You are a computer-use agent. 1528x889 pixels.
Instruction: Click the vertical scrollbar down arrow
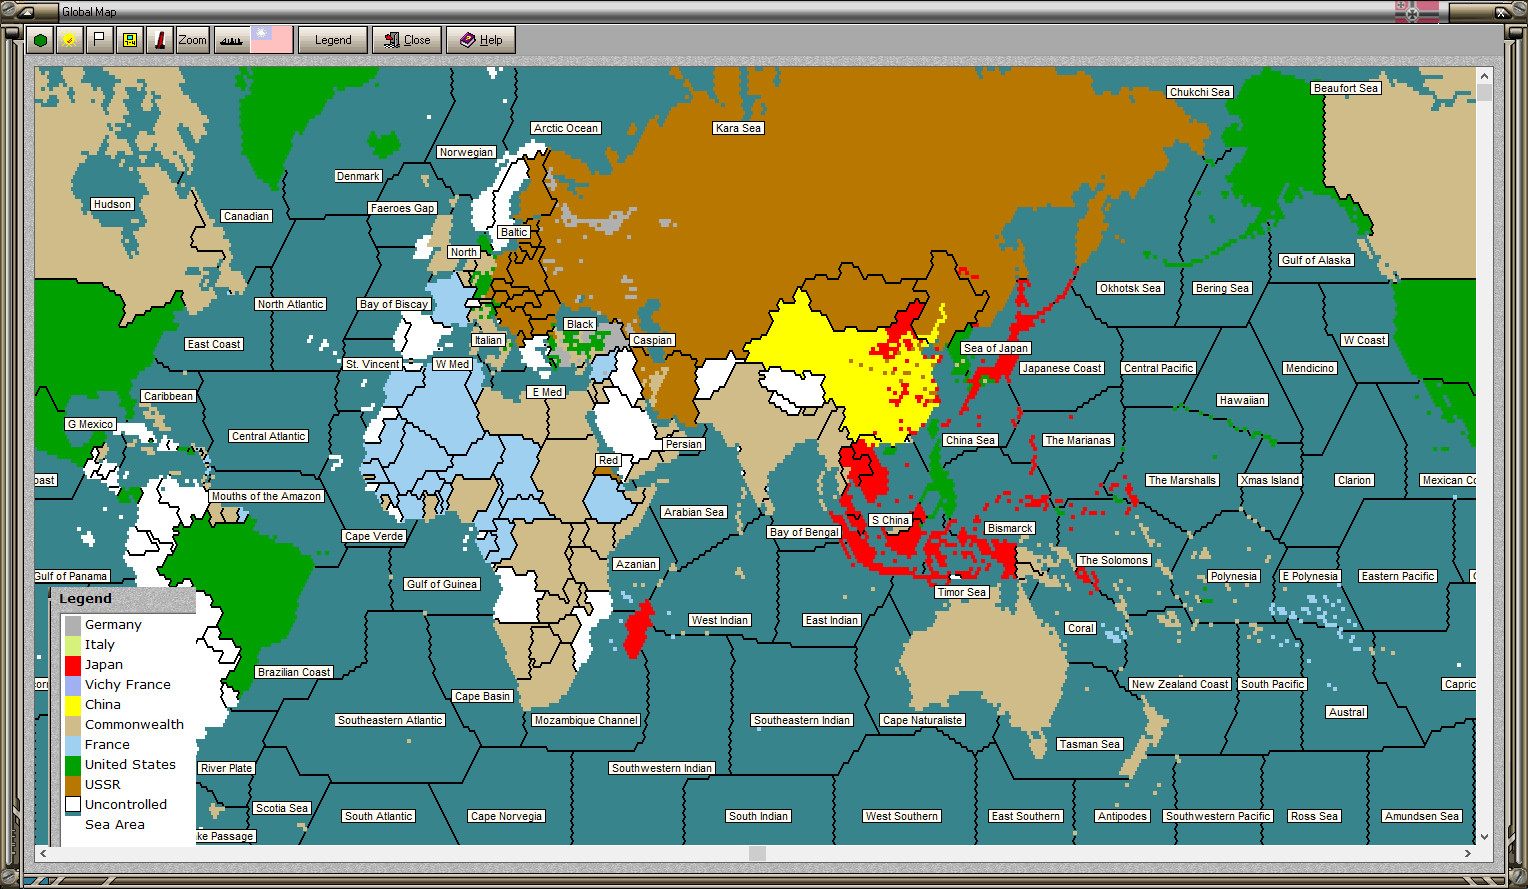click(x=1483, y=839)
